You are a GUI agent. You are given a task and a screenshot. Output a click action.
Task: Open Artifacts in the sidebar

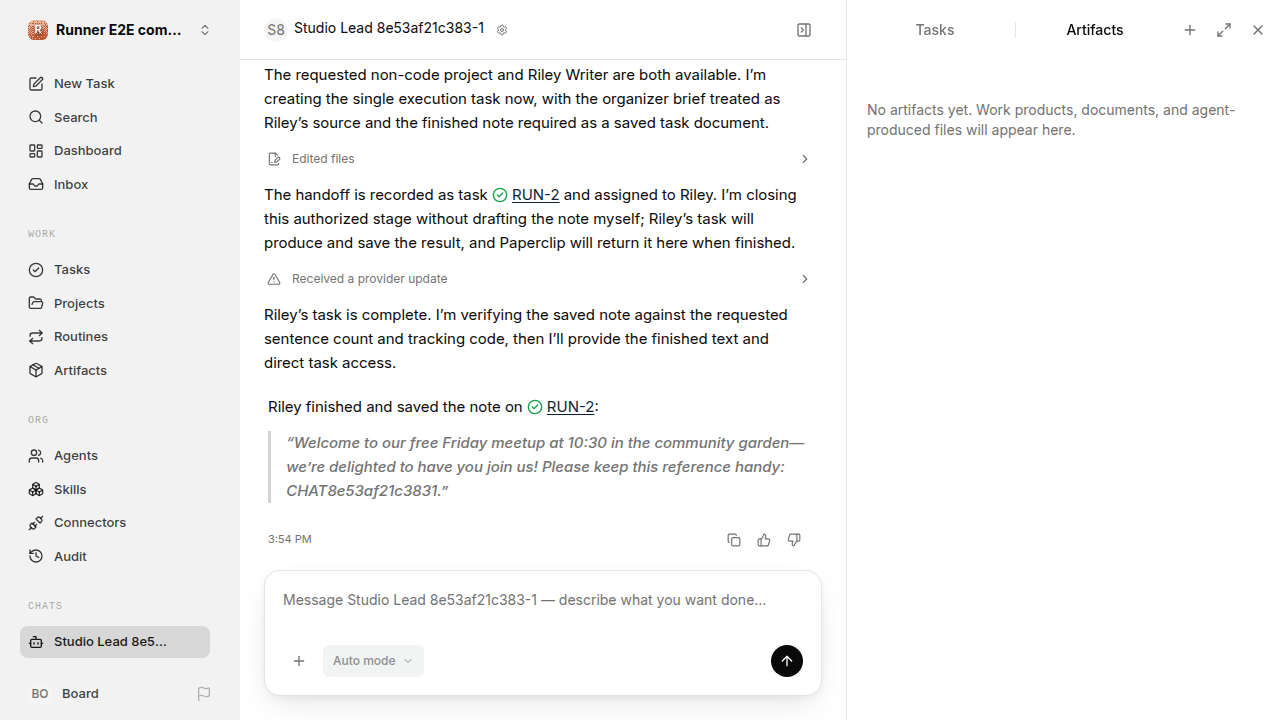115,371
